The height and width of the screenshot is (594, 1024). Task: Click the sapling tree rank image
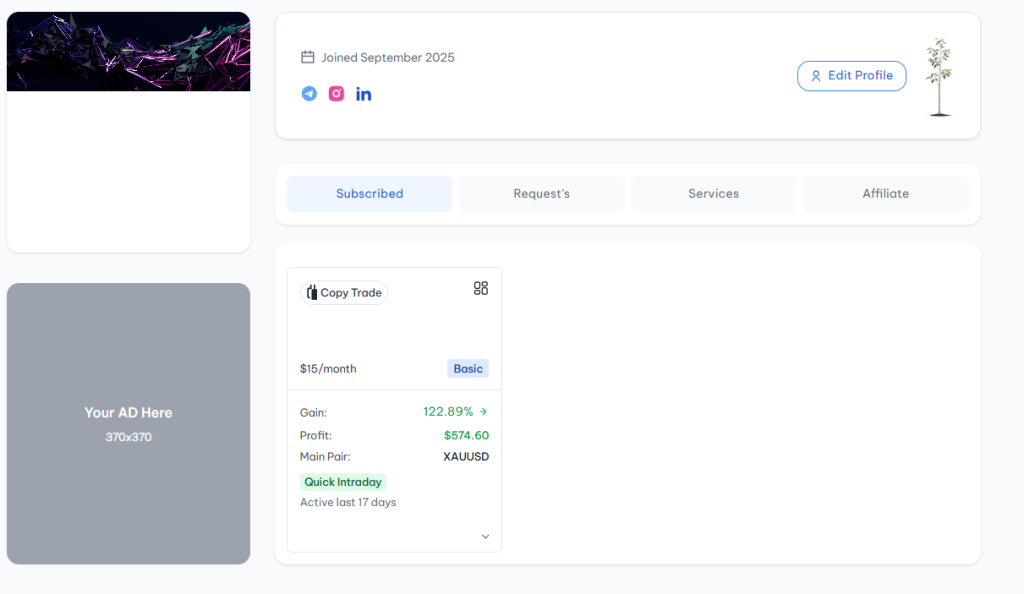939,77
